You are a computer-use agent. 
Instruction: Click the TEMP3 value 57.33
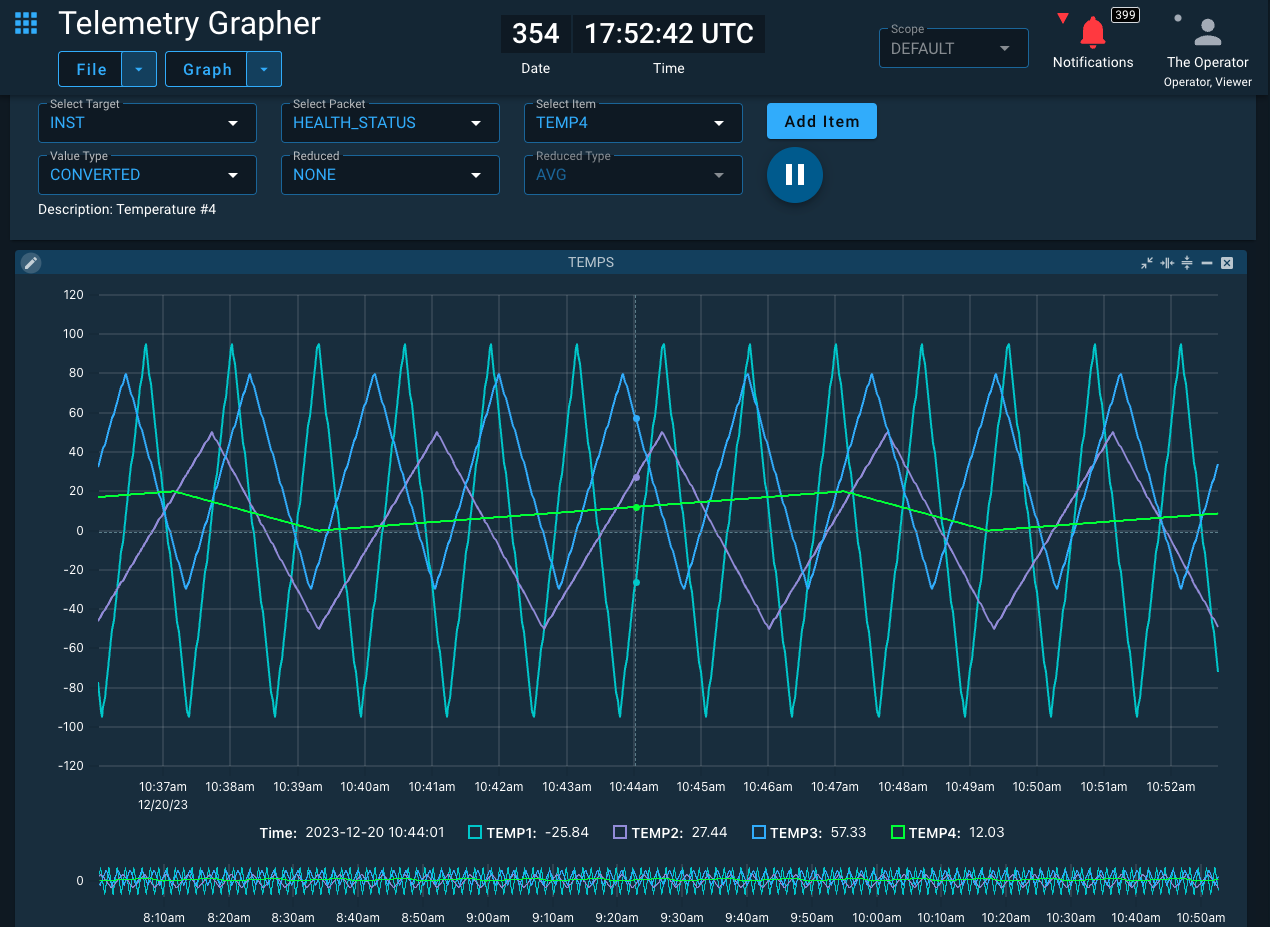848,832
